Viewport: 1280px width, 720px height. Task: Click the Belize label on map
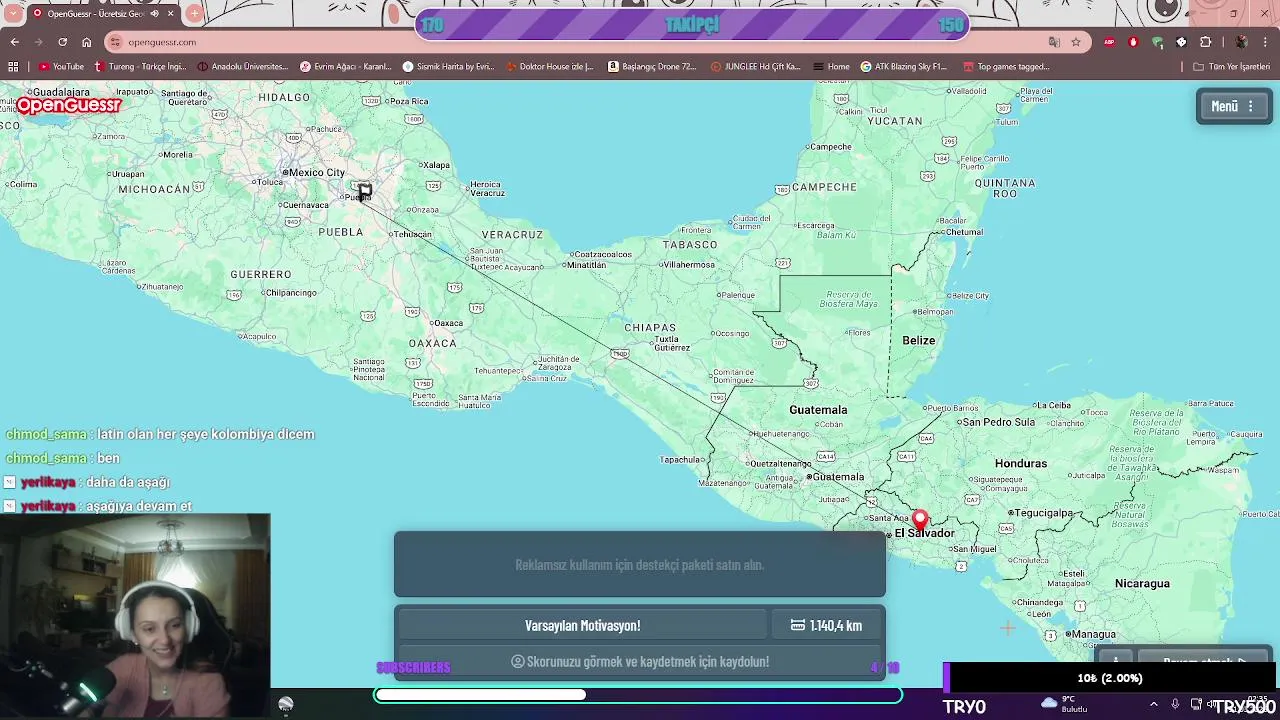tap(918, 340)
